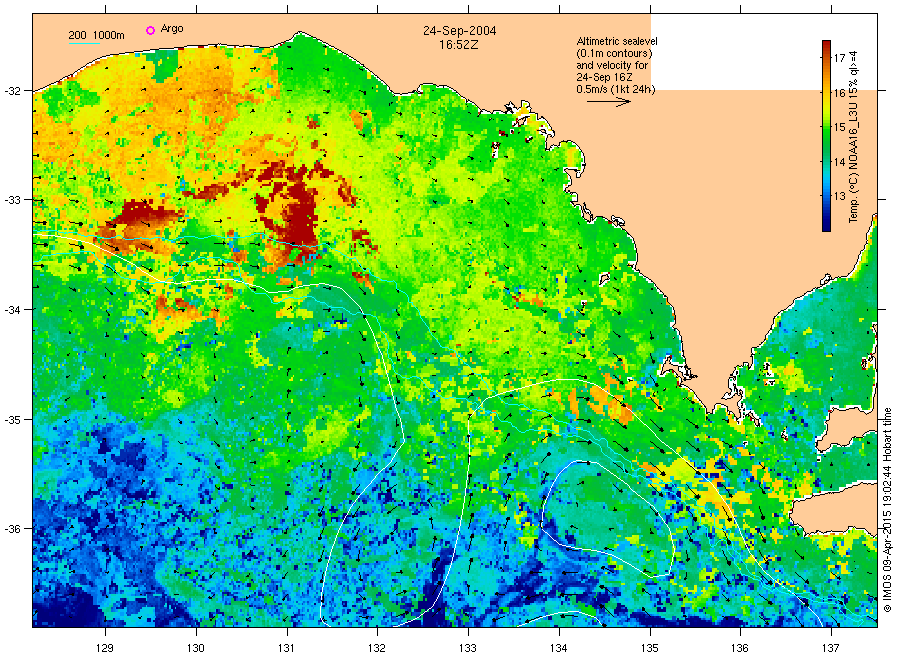Click the 131 longitude label
Image resolution: width=900 pixels, height=660 pixels.
click(x=286, y=648)
